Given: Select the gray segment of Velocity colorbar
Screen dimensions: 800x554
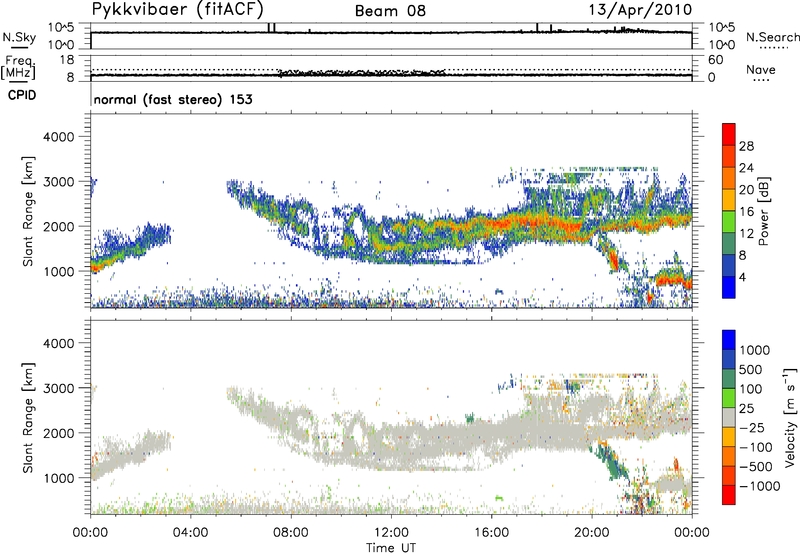Looking at the screenshot, I should coord(729,418).
